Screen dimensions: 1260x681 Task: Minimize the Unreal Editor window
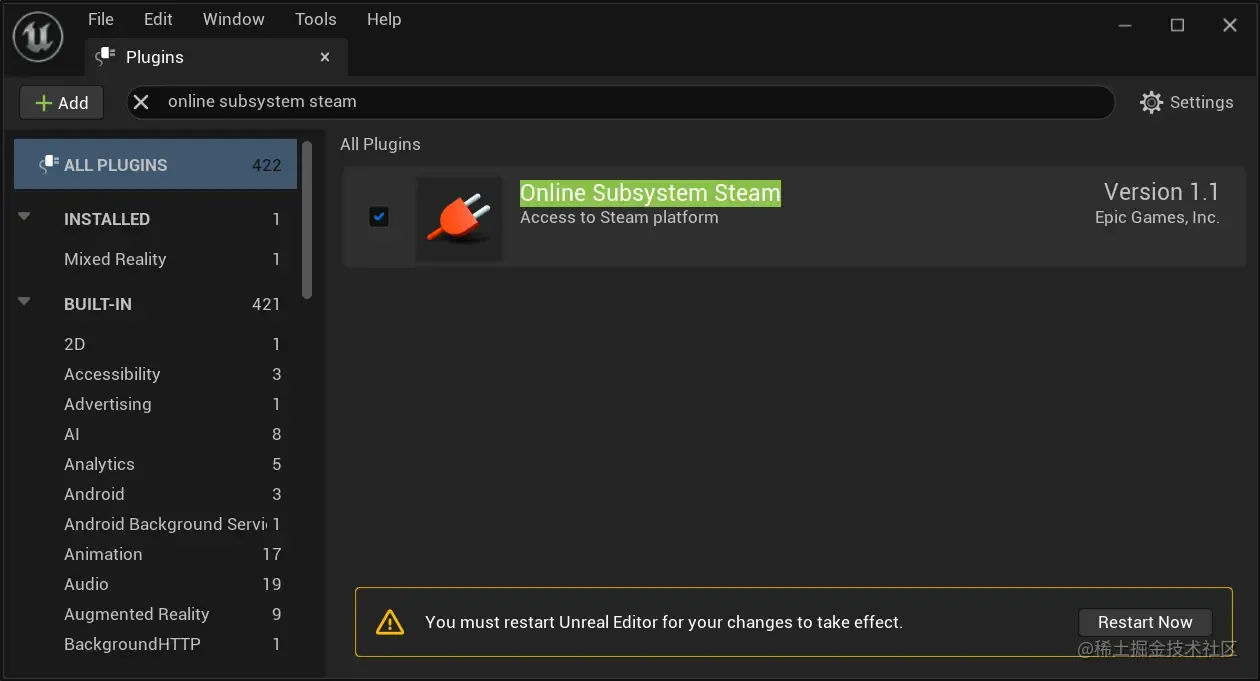(x=1125, y=25)
